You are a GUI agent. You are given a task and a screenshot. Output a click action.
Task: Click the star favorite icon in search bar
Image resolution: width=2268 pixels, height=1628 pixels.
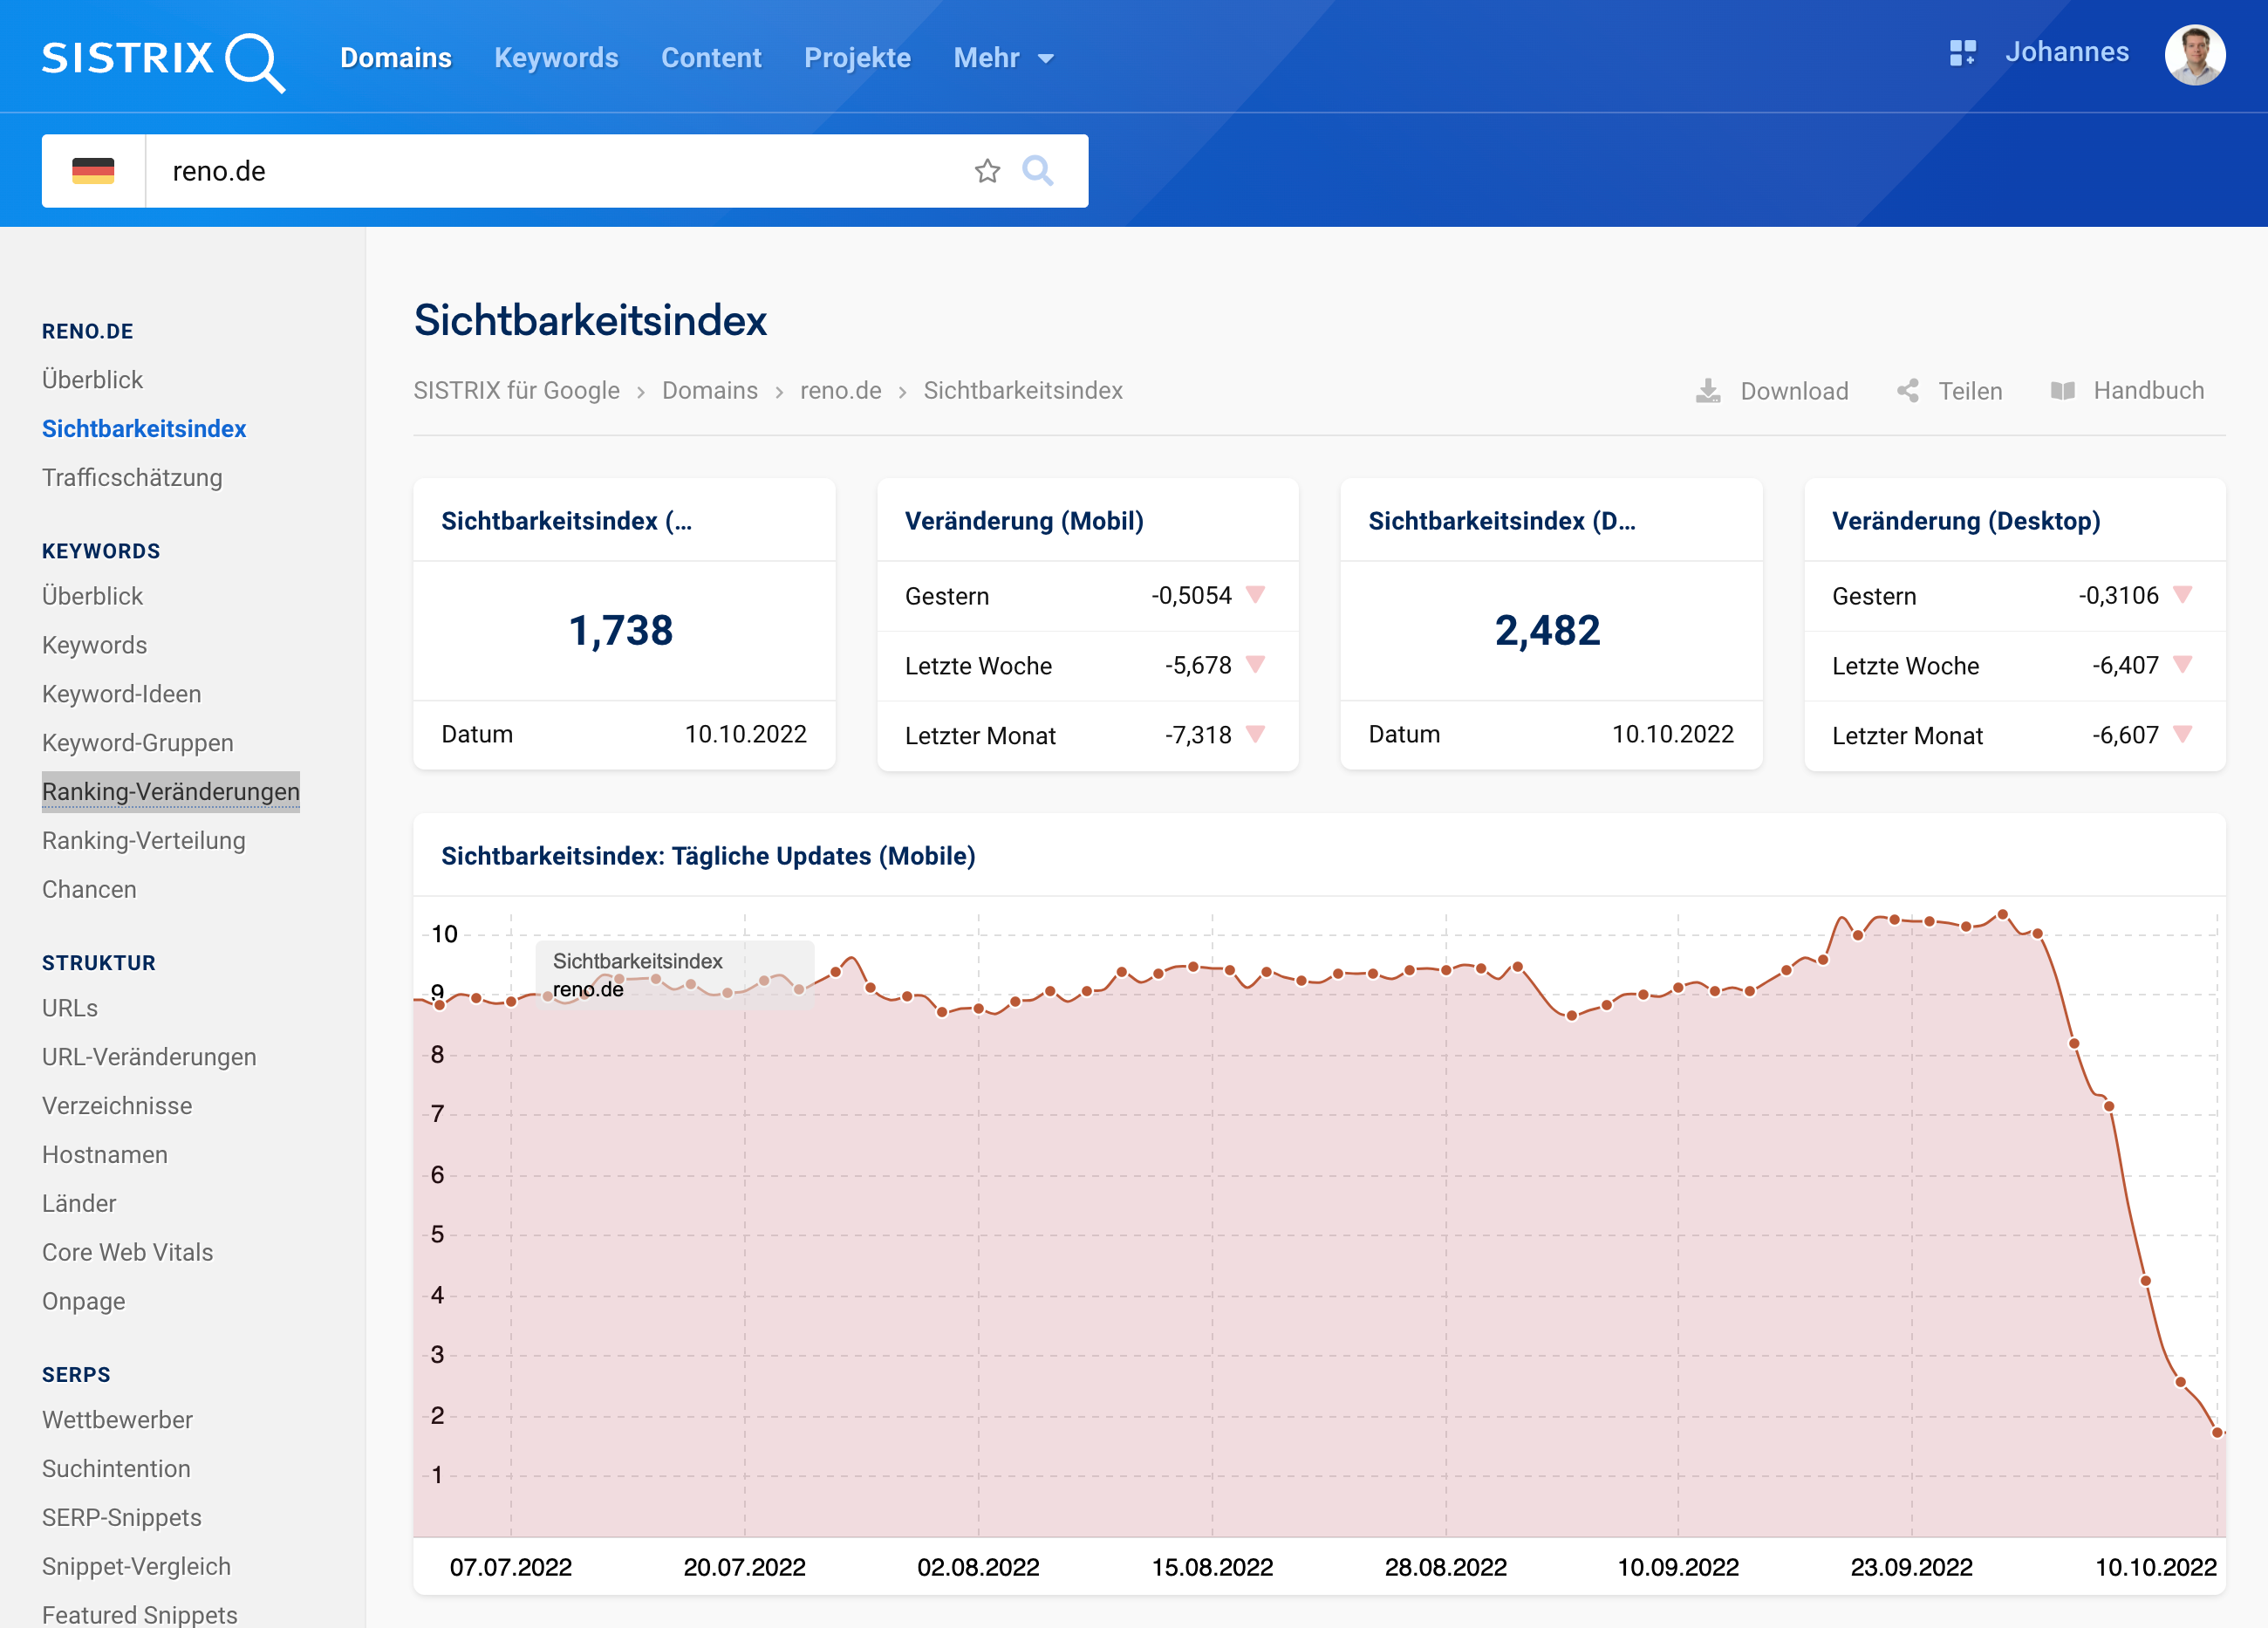[x=987, y=171]
